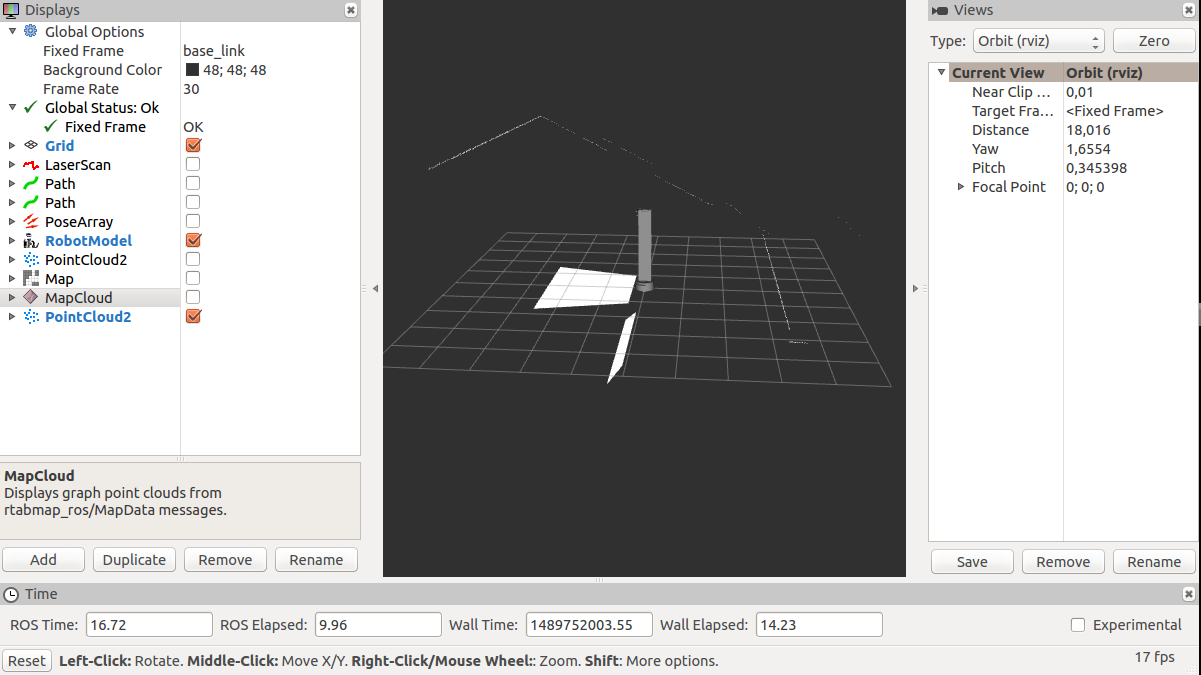Tick the Experimental checkbox
This screenshot has width=1201, height=675.
point(1078,625)
